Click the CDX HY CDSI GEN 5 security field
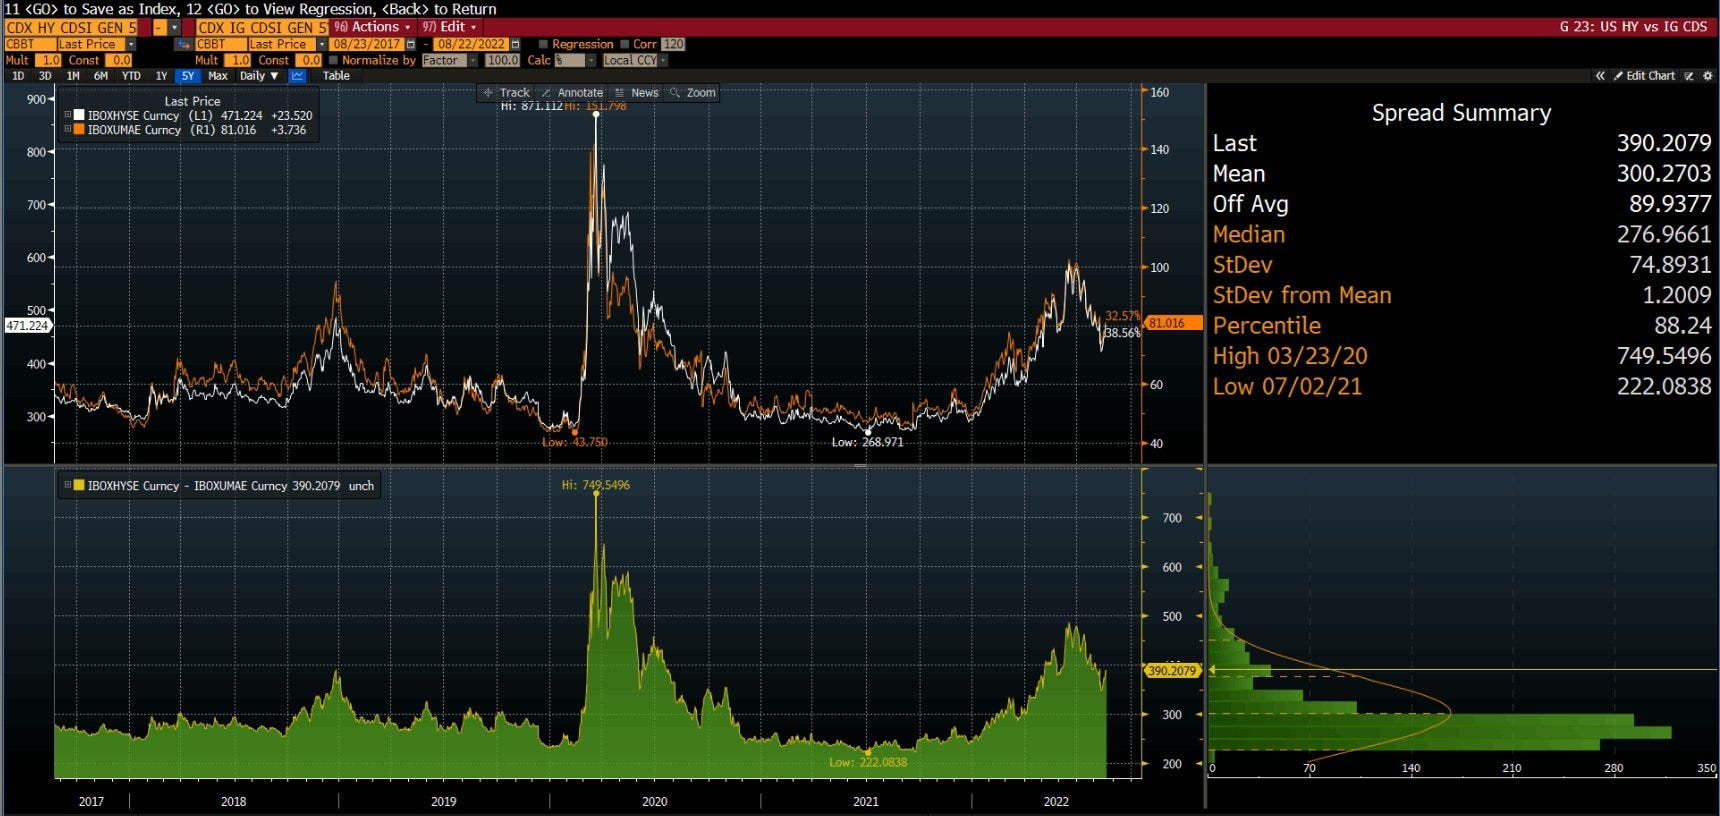Image resolution: width=1720 pixels, height=816 pixels. pos(71,28)
